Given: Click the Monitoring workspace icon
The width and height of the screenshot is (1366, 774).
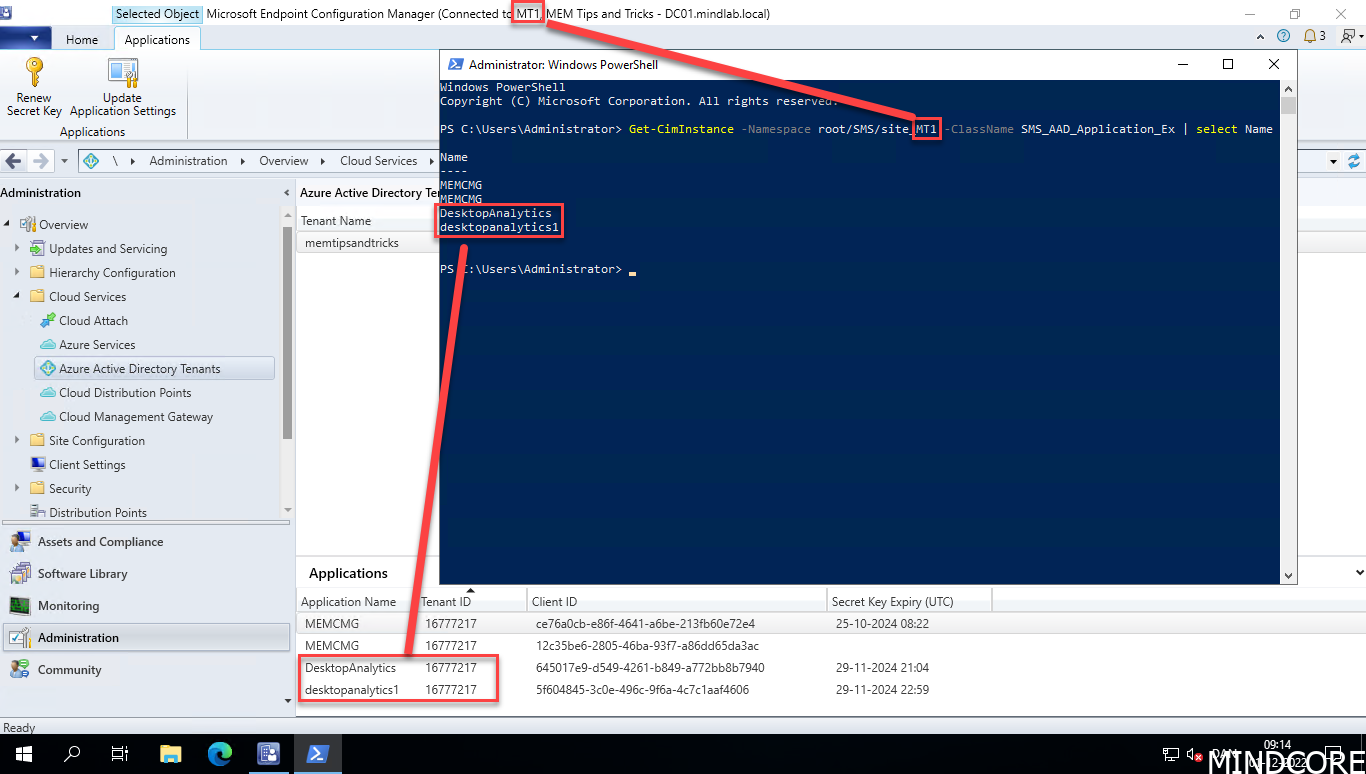Looking at the screenshot, I should click(19, 606).
